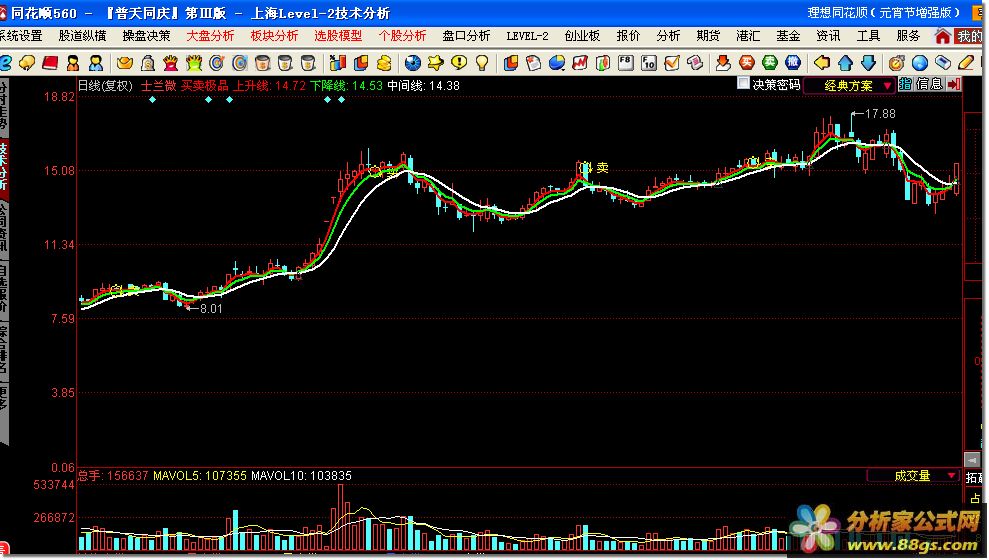Click the 我的 button at top right

coord(970,36)
